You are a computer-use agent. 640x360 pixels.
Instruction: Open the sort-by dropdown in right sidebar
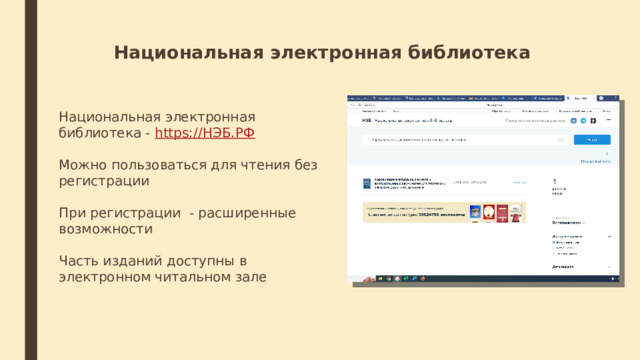568,223
